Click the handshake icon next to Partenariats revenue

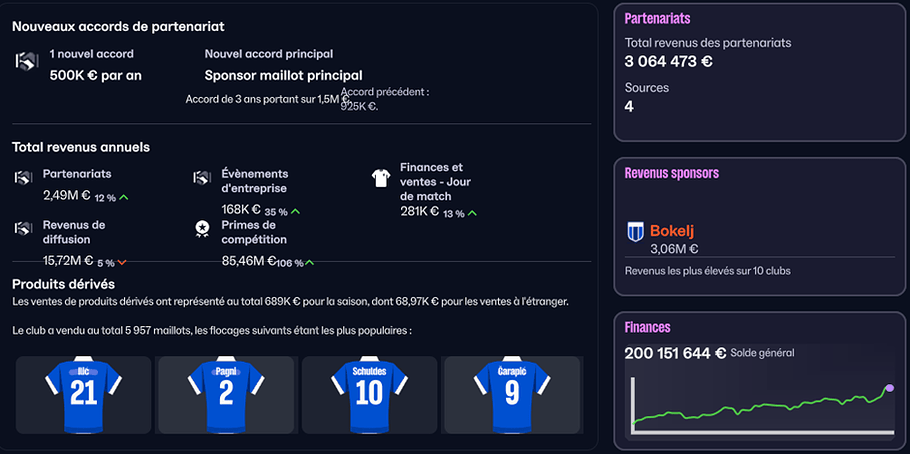(x=23, y=178)
